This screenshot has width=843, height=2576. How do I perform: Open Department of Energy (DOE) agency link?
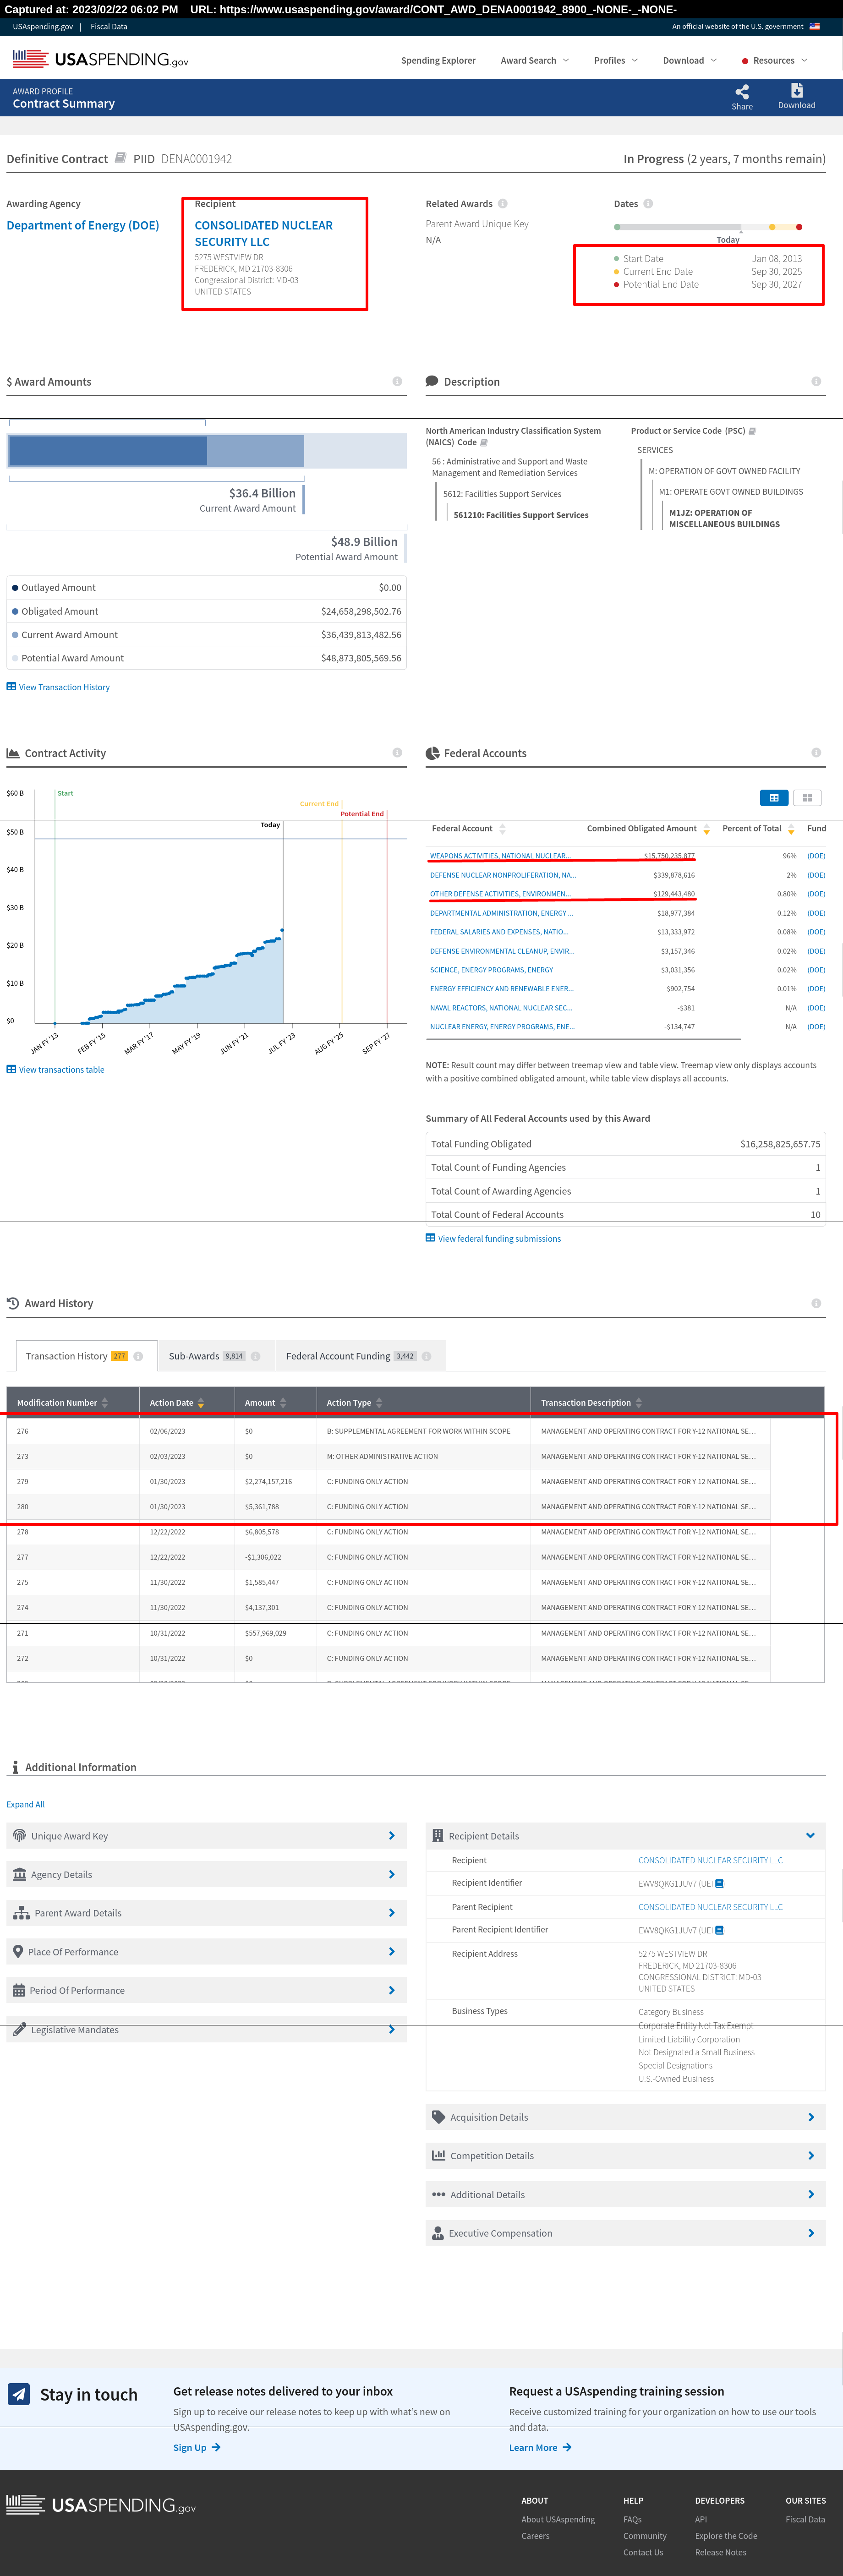83,226
